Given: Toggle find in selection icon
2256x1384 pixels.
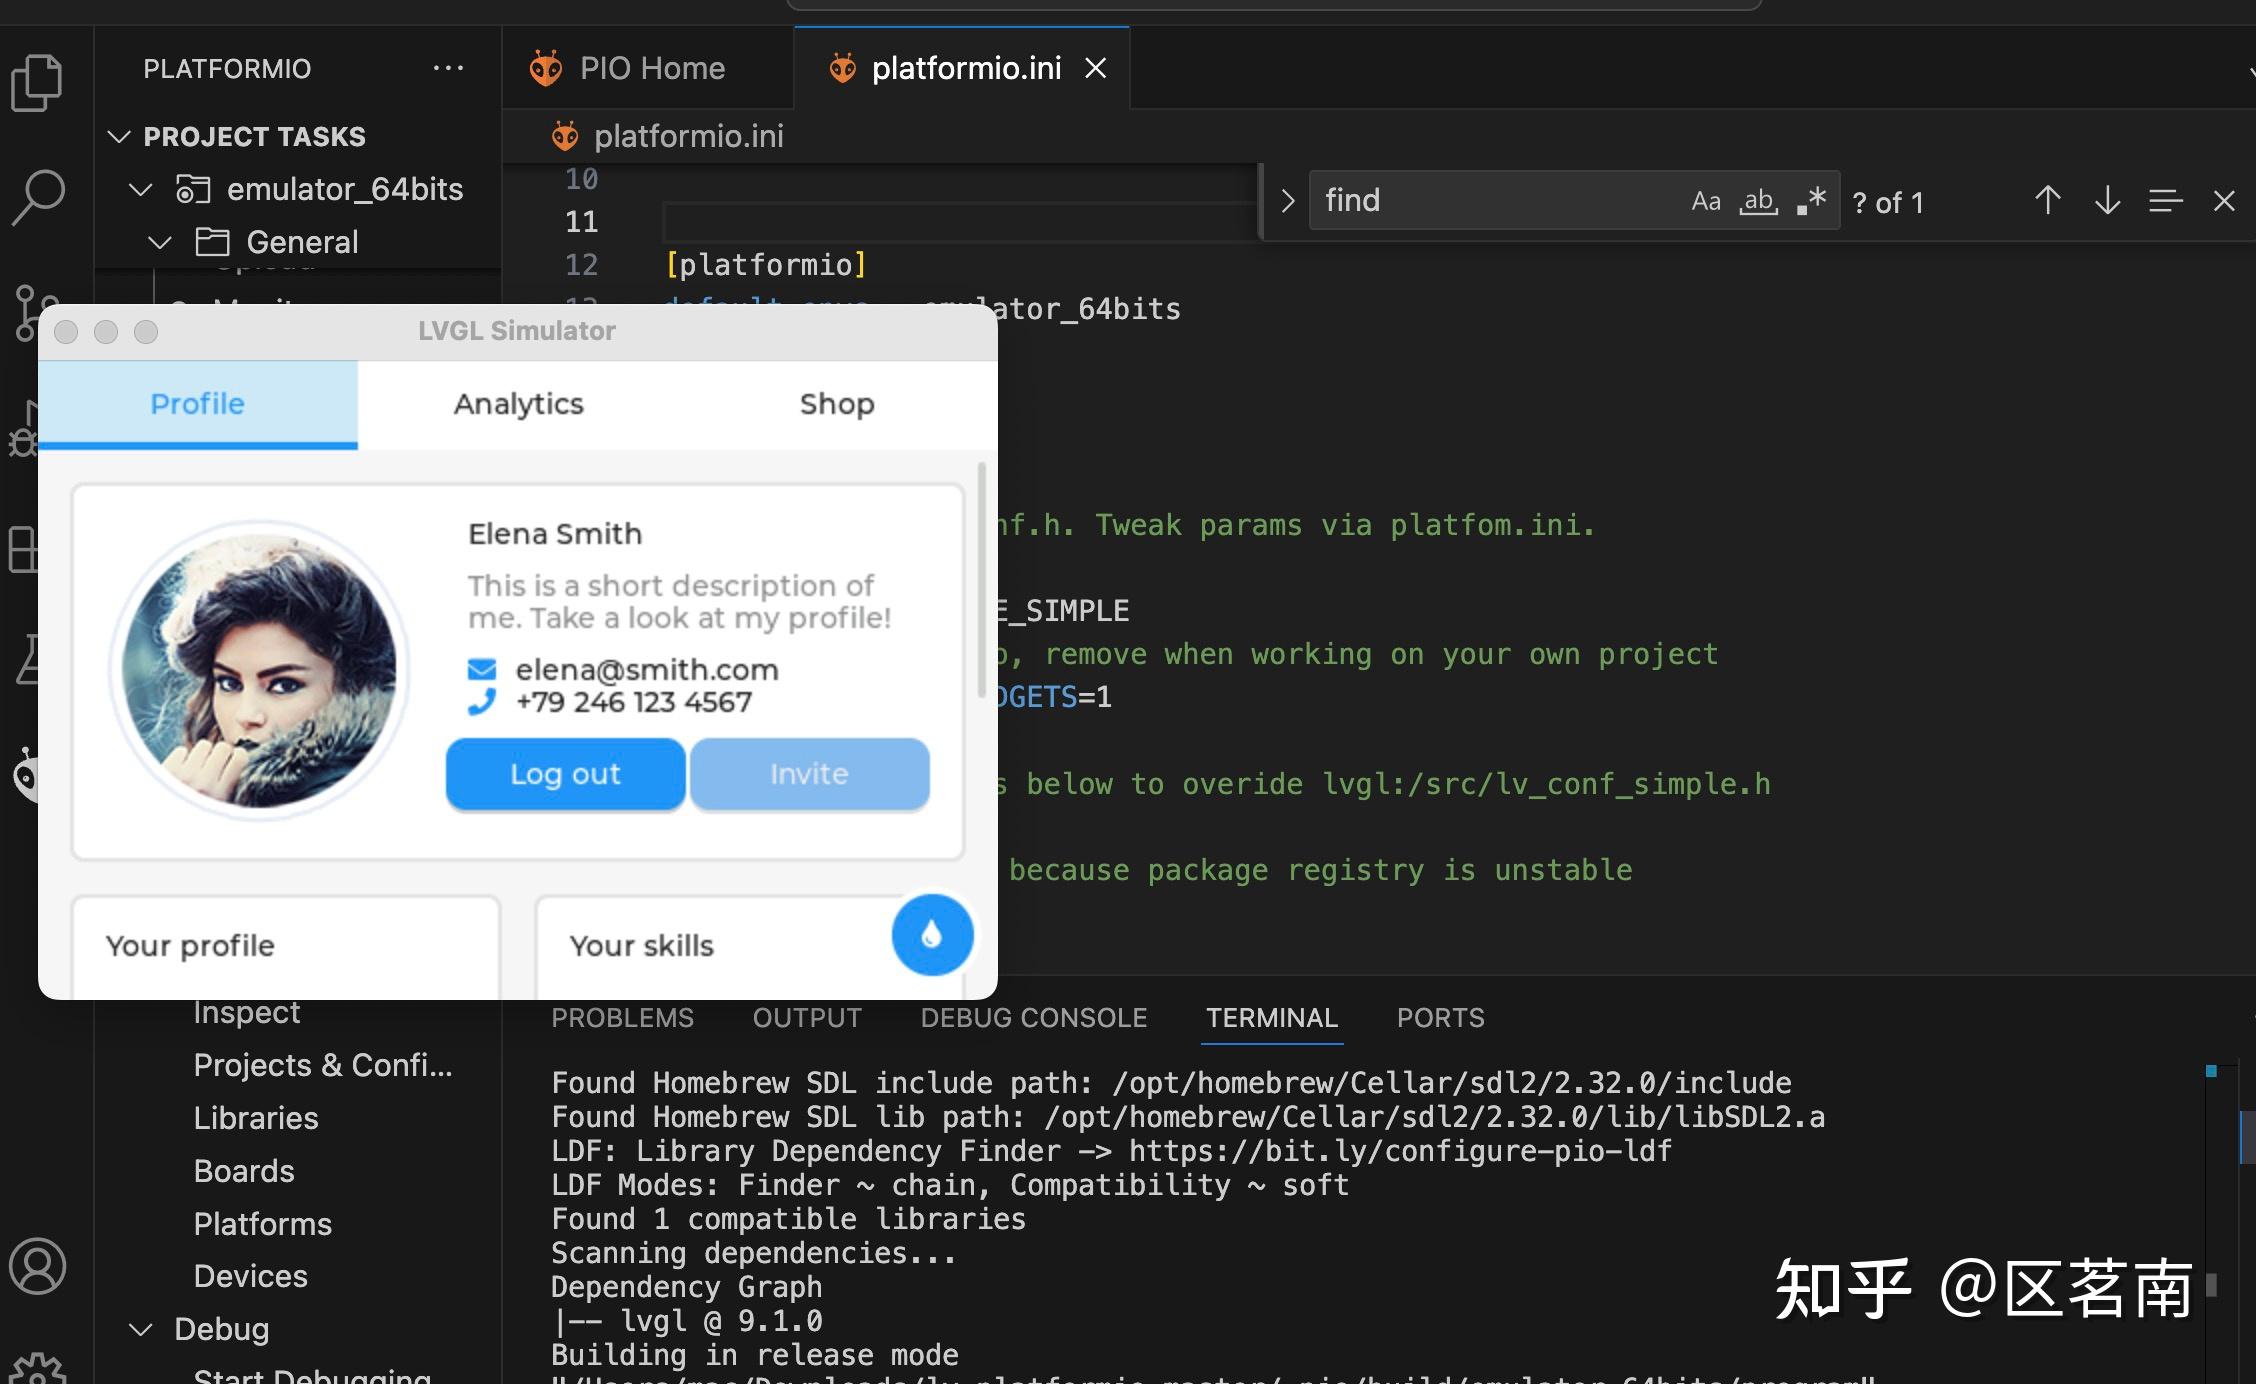Looking at the screenshot, I should 2165,201.
